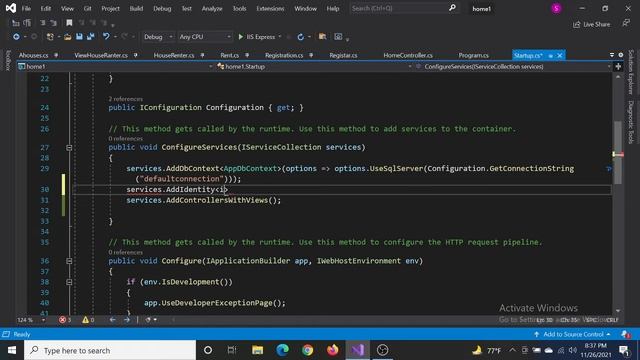This screenshot has height=360, width=640.
Task: Click the search magnifier icon in title bar
Action: (452, 8)
